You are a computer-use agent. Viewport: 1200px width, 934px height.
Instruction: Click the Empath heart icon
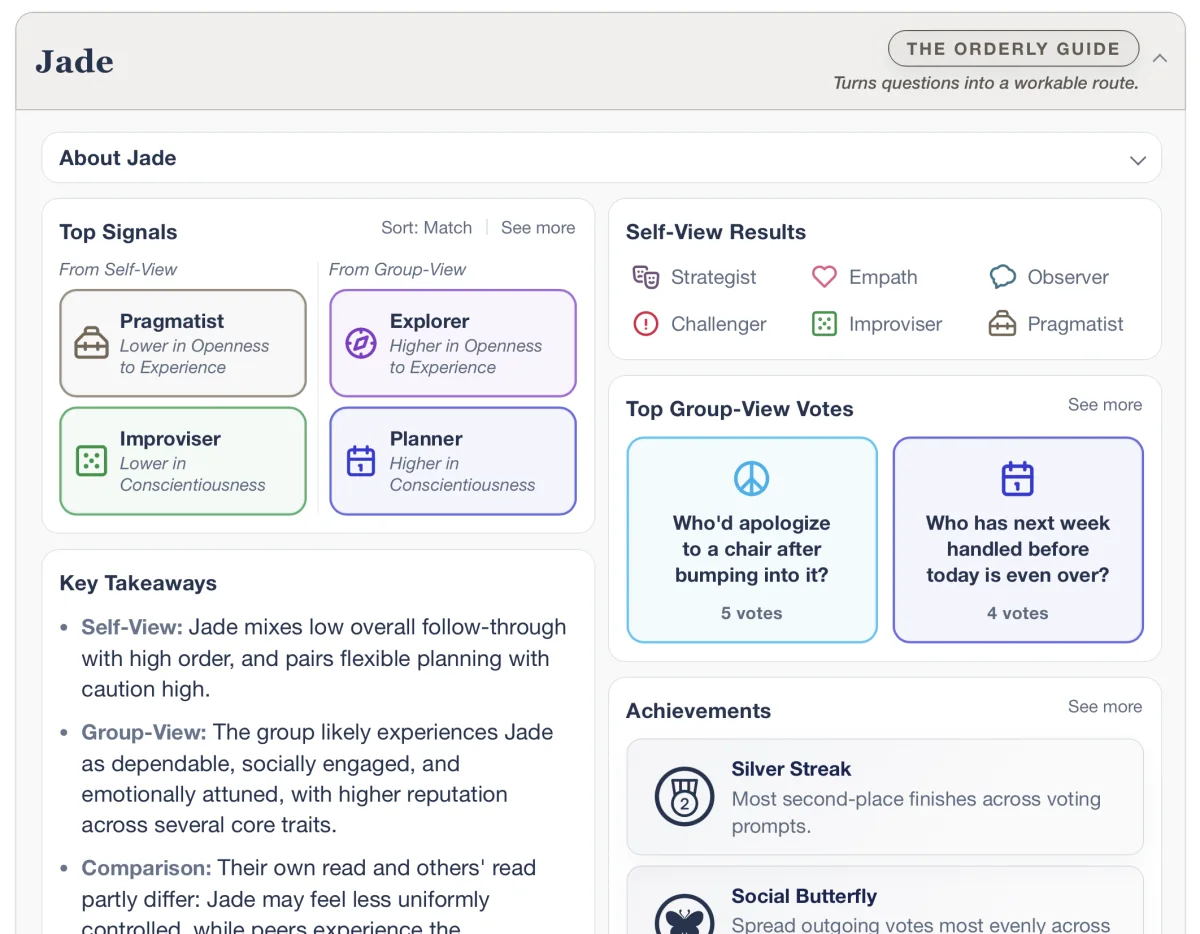coord(824,277)
